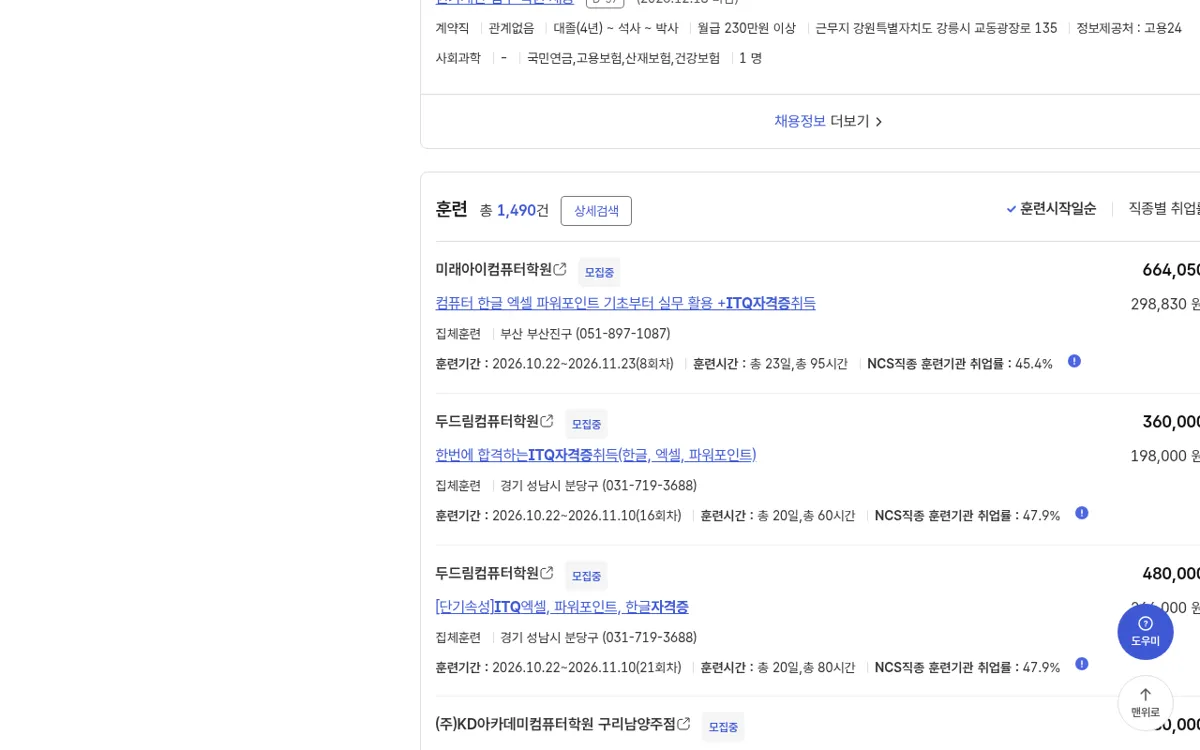Select 미래아이컴퓨터학원 institution name
Image resolution: width=1200 pixels, height=750 pixels.
[494, 269]
